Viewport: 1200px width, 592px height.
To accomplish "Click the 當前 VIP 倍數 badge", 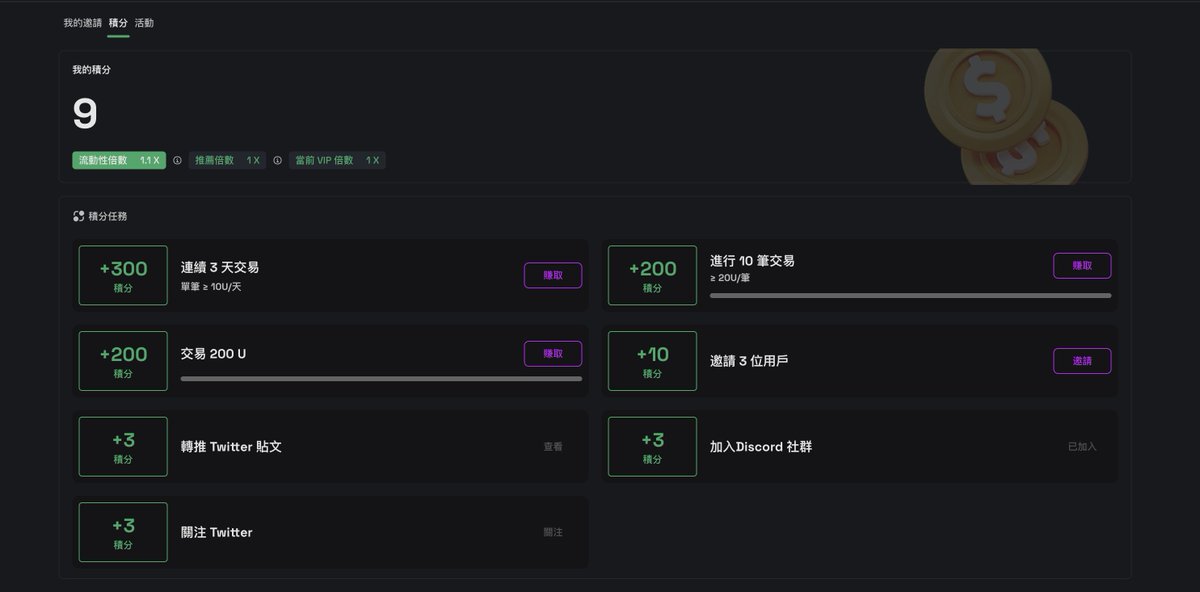I will pyautogui.click(x=337, y=160).
